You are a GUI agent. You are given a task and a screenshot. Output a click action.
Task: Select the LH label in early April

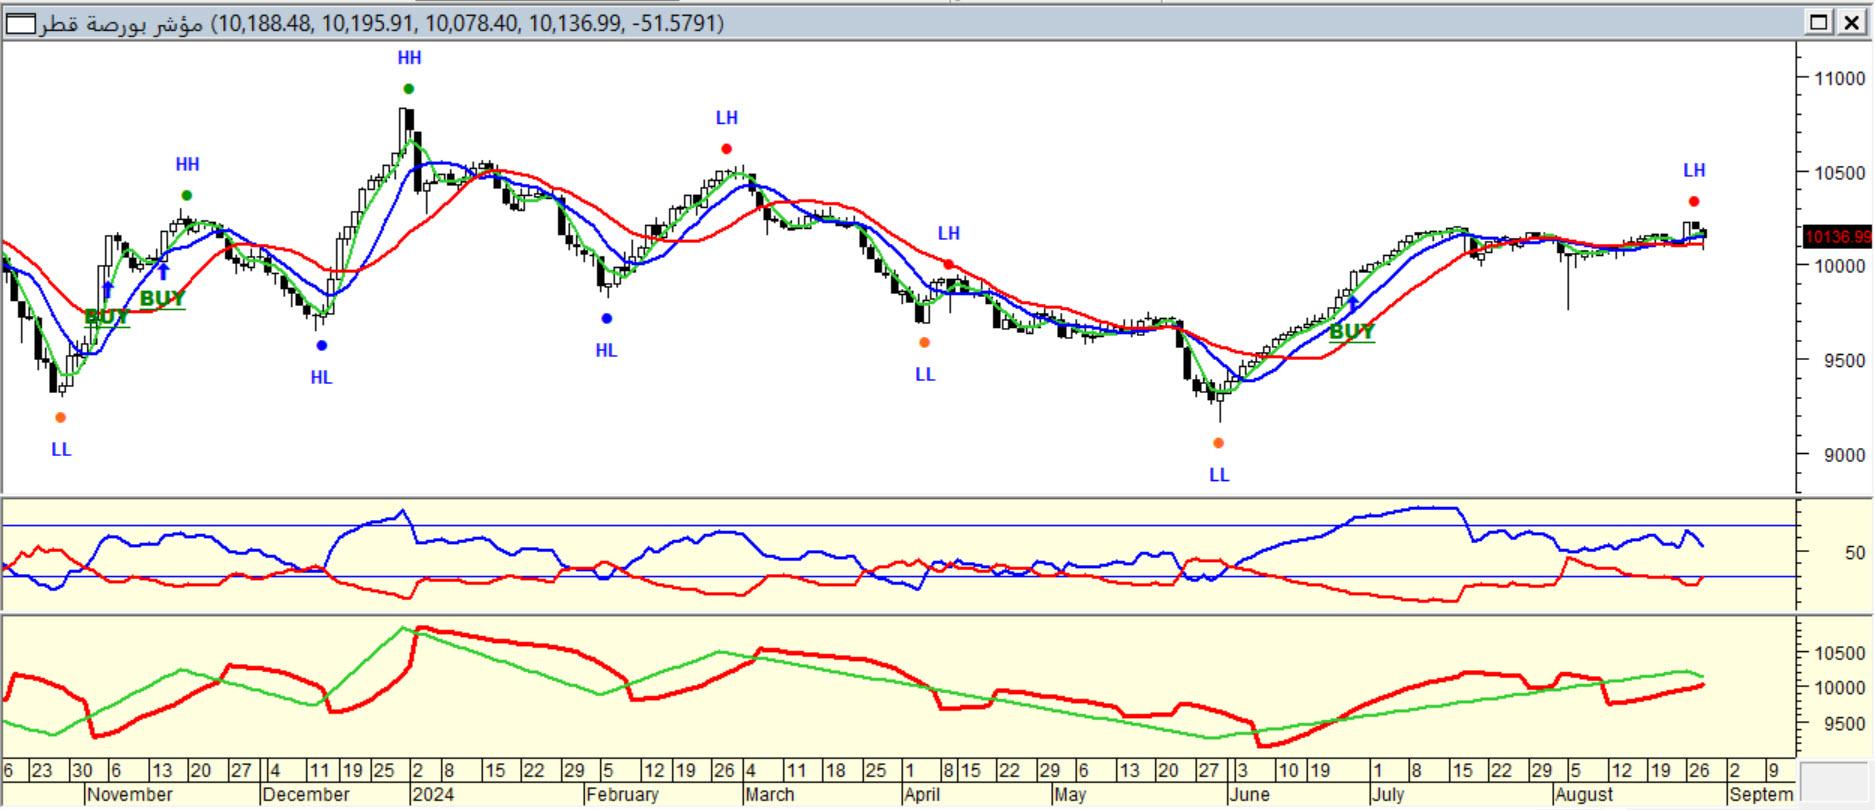[949, 234]
